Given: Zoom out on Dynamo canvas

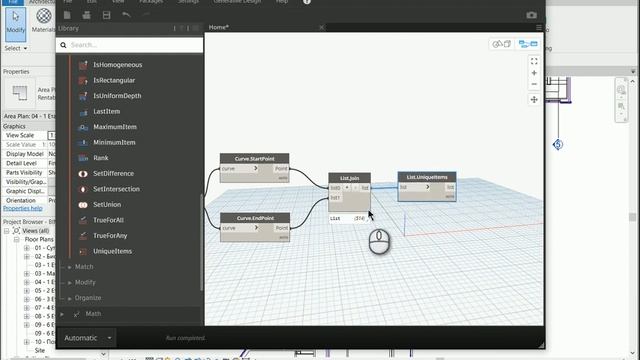Looking at the screenshot, I should coord(534,84).
